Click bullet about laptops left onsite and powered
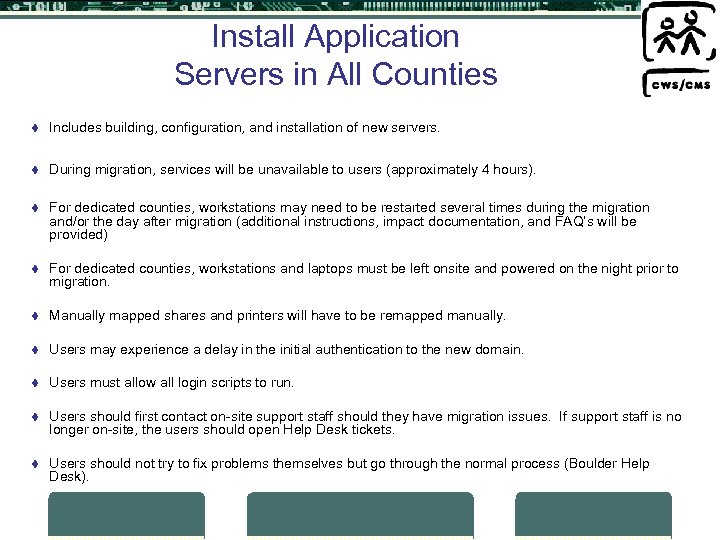This screenshot has height=540, width=720. 364,275
